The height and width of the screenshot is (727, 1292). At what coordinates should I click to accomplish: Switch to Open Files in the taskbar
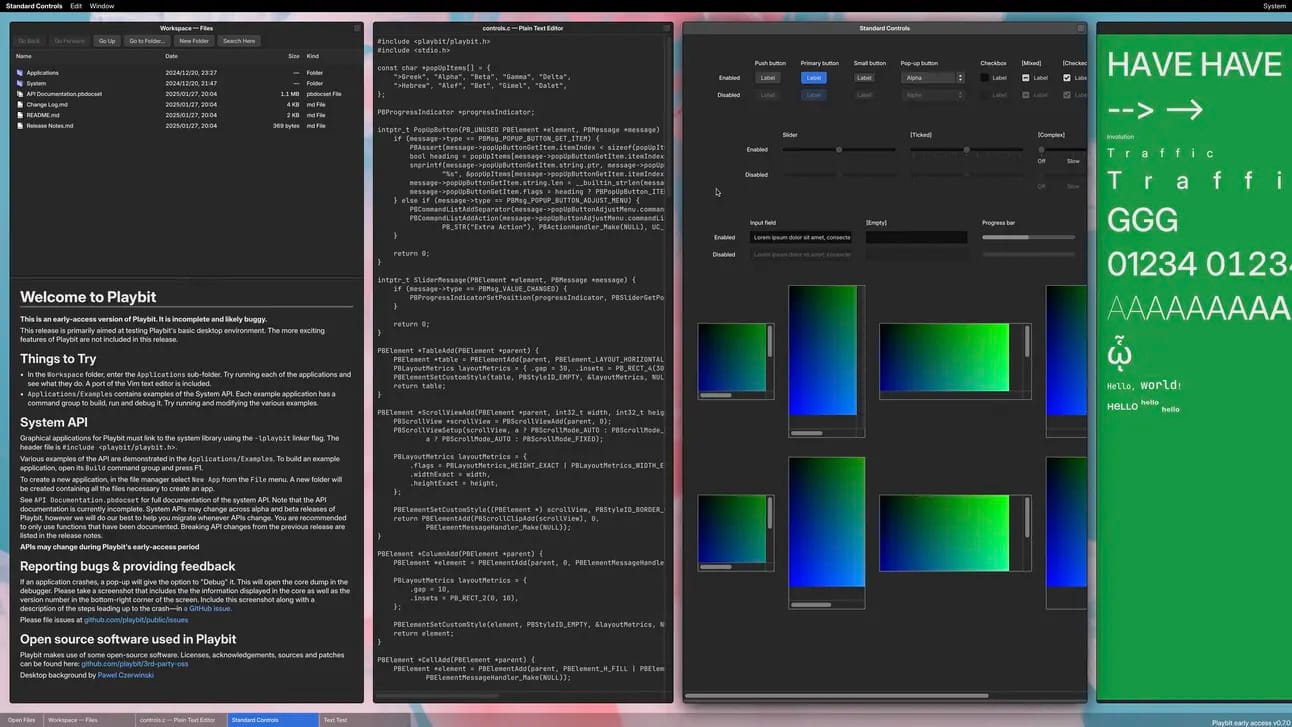click(x=21, y=720)
